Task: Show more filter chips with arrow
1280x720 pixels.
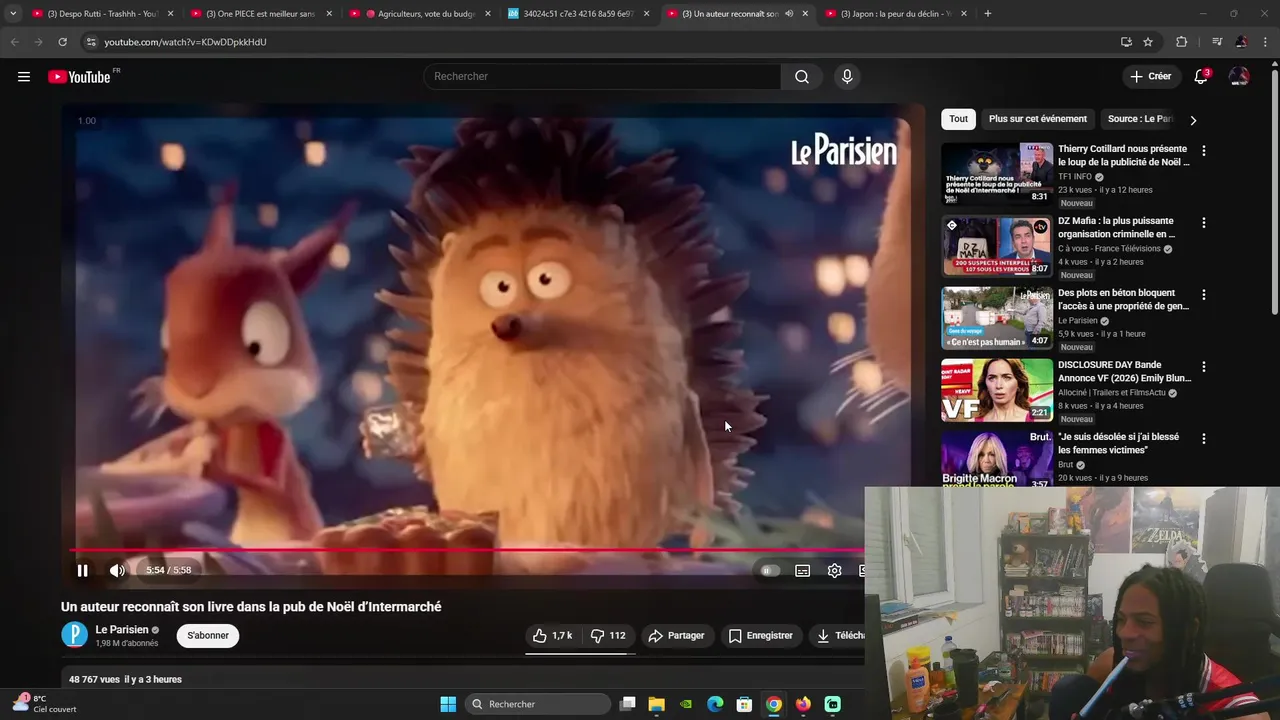Action: pyautogui.click(x=1193, y=120)
